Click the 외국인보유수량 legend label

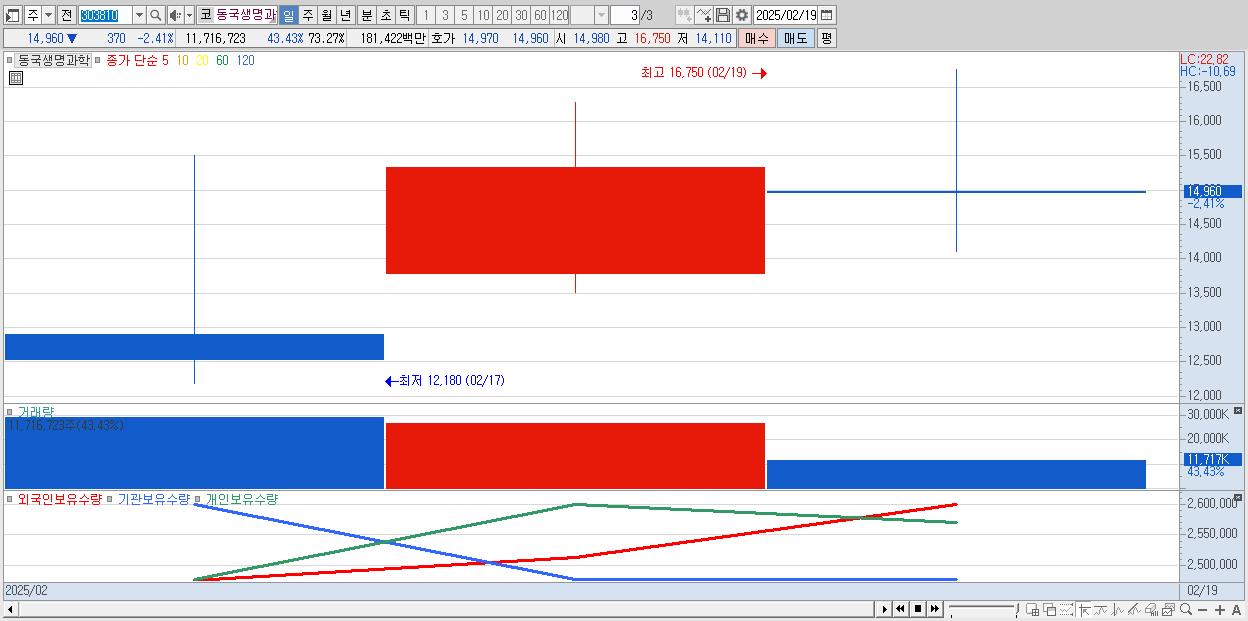[59, 499]
